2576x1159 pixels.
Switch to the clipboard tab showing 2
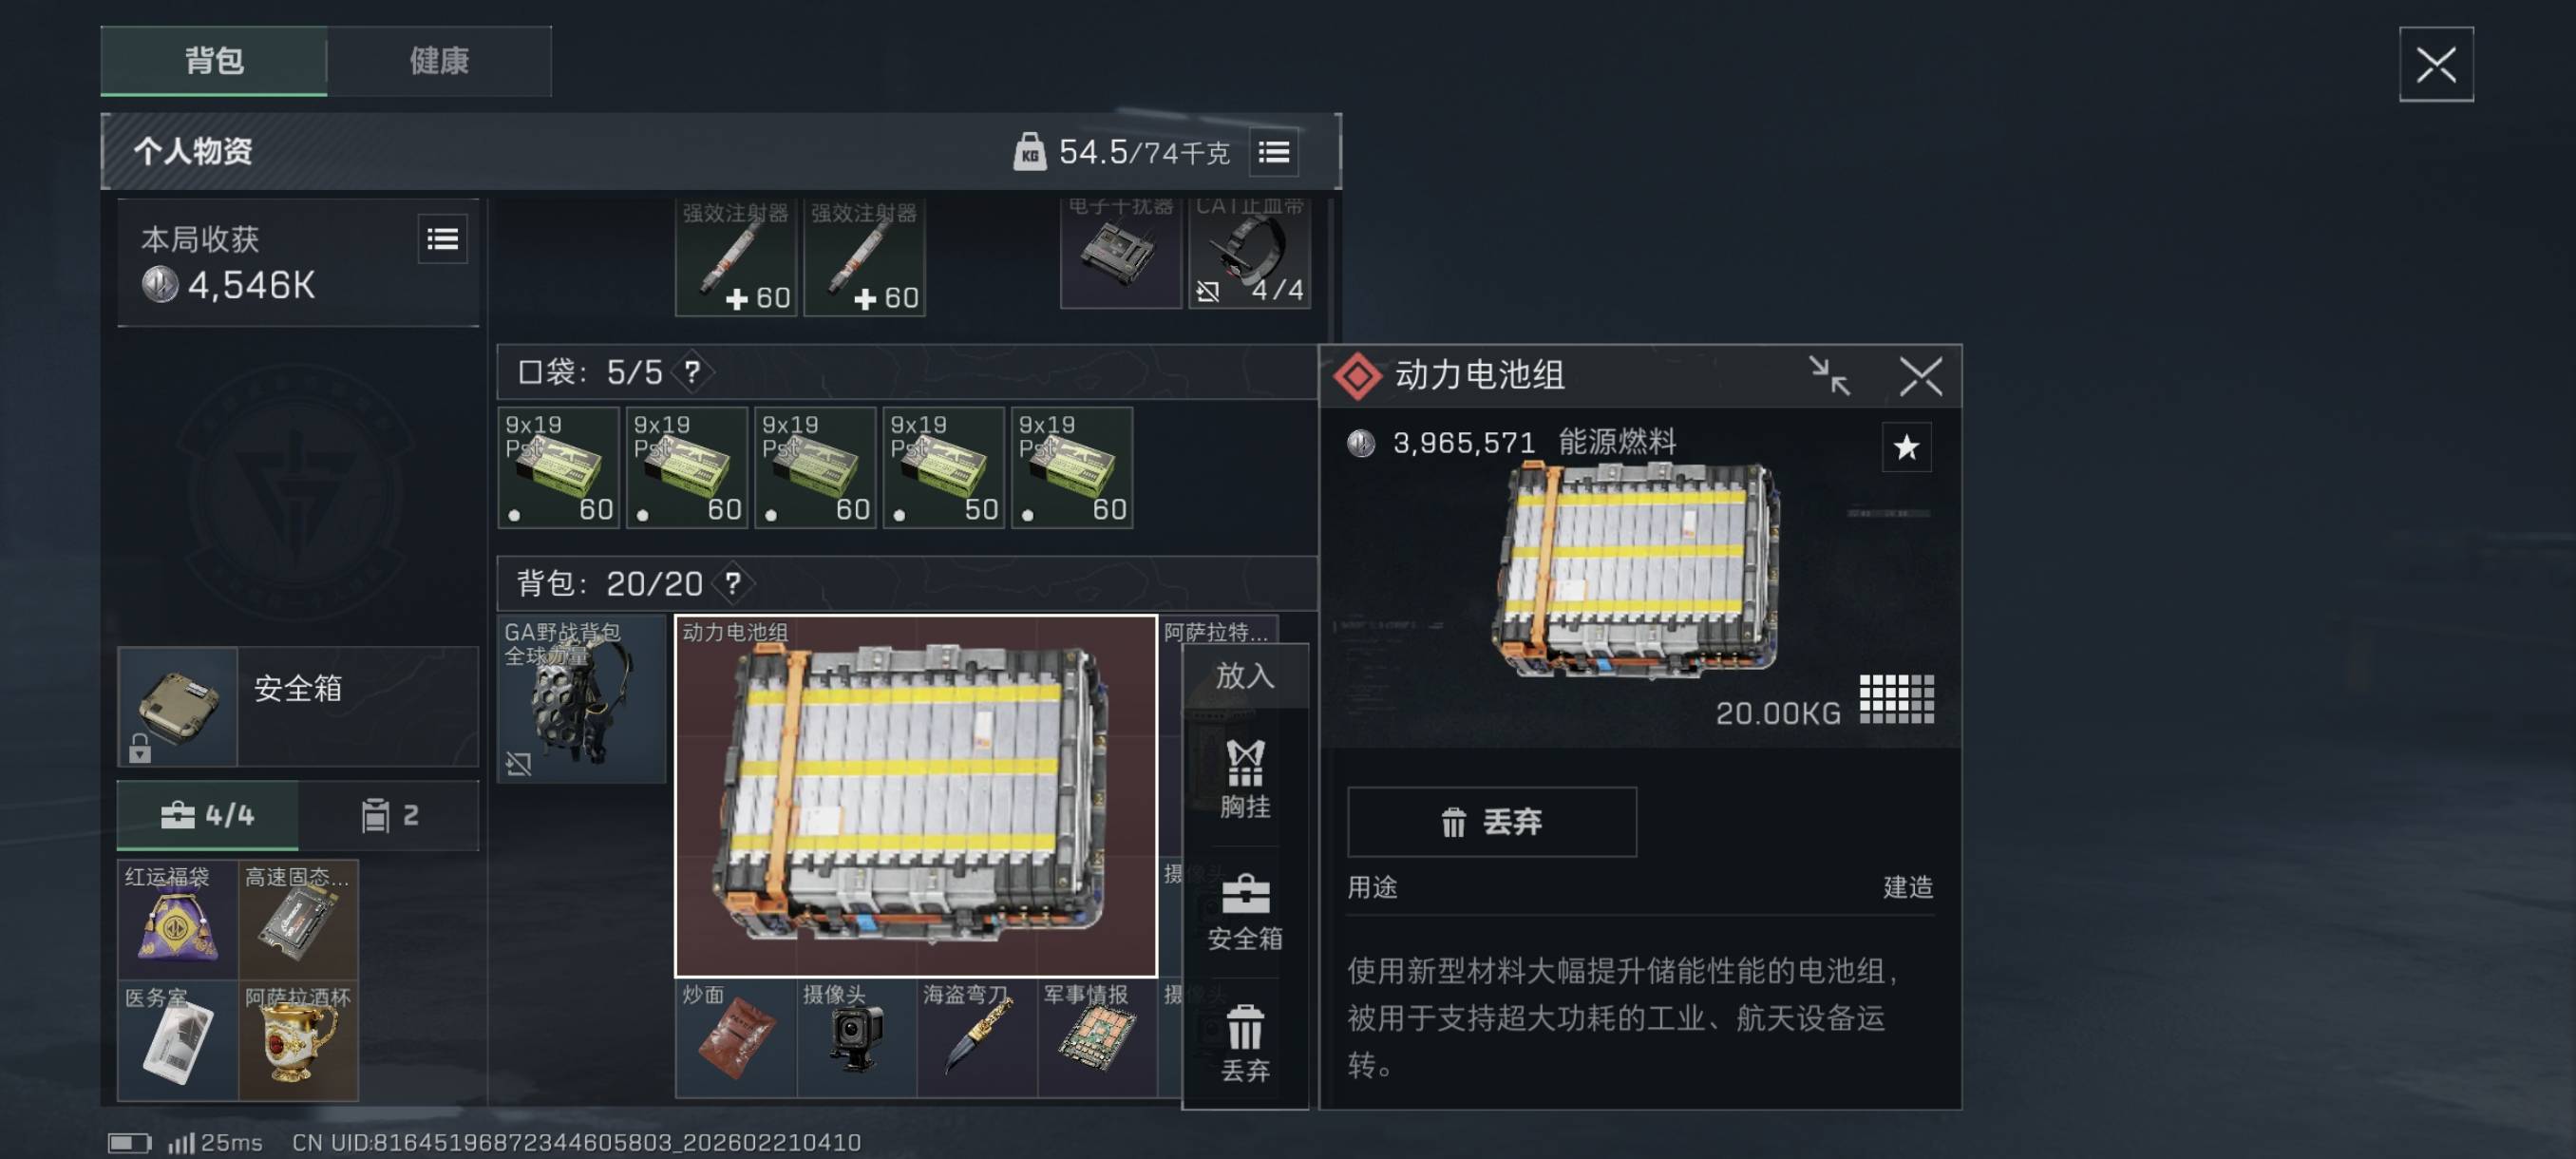[x=389, y=815]
